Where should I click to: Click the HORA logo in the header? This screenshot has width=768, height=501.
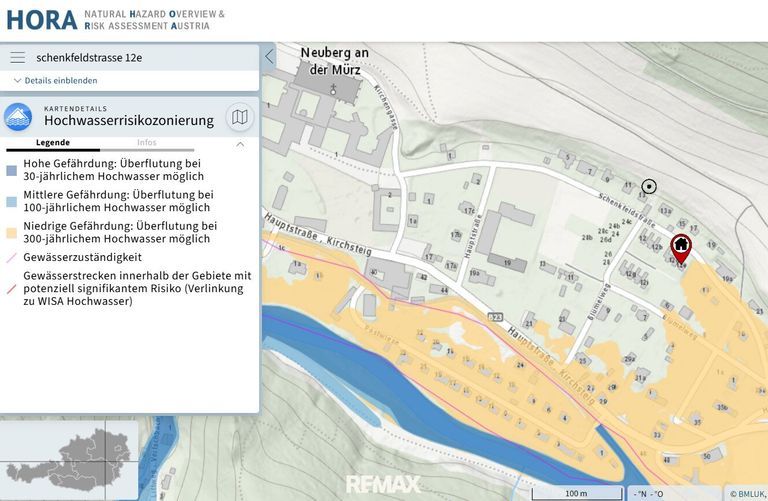(42, 20)
